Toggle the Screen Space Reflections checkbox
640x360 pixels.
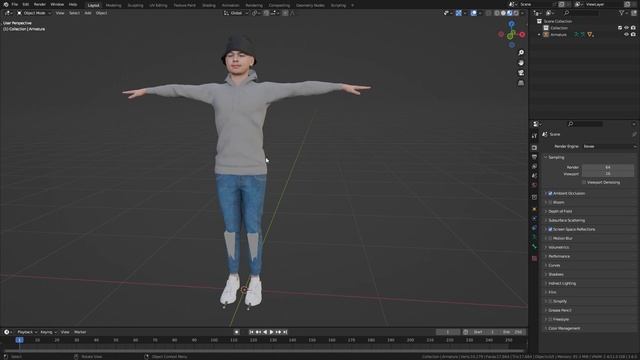(550, 229)
